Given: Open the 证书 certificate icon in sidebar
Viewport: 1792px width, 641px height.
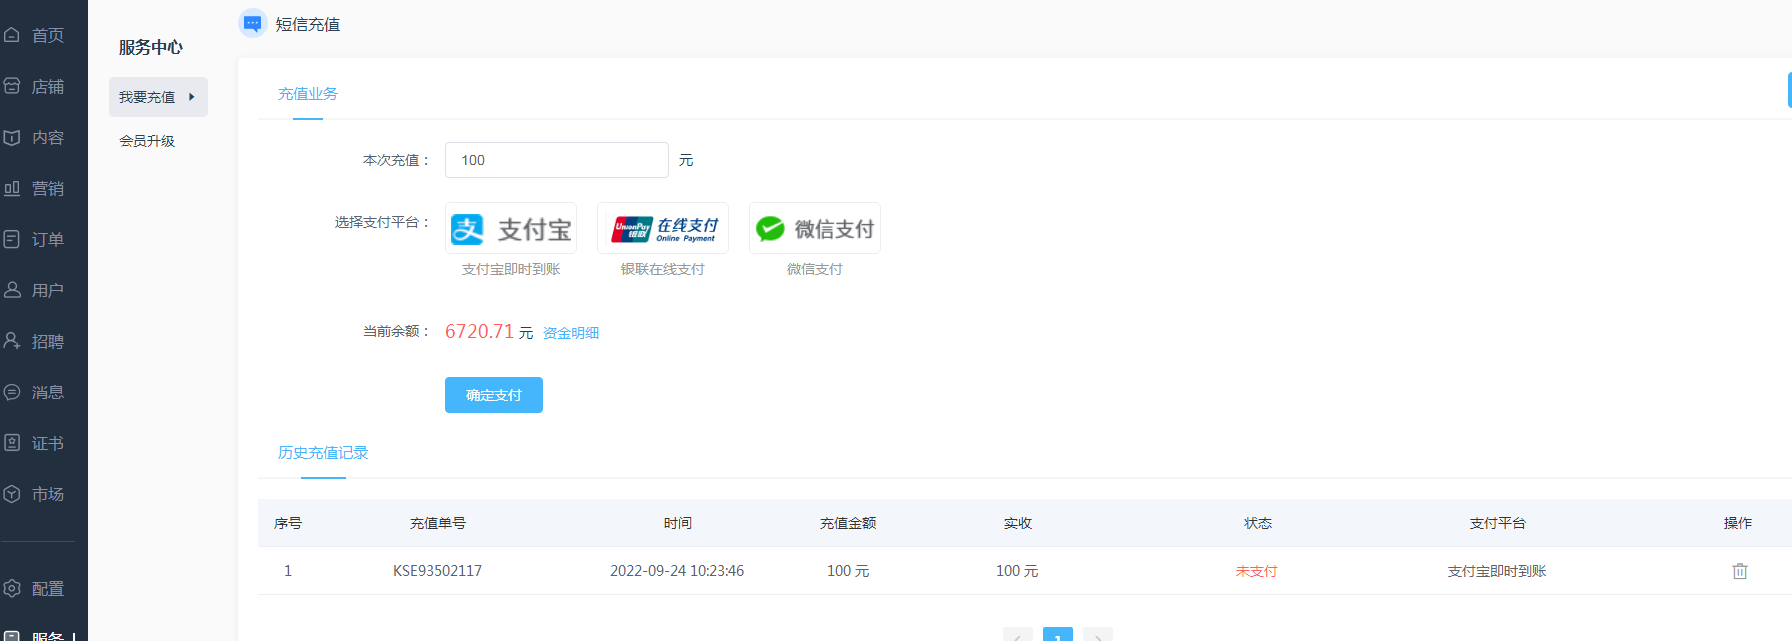Looking at the screenshot, I should click(12, 443).
